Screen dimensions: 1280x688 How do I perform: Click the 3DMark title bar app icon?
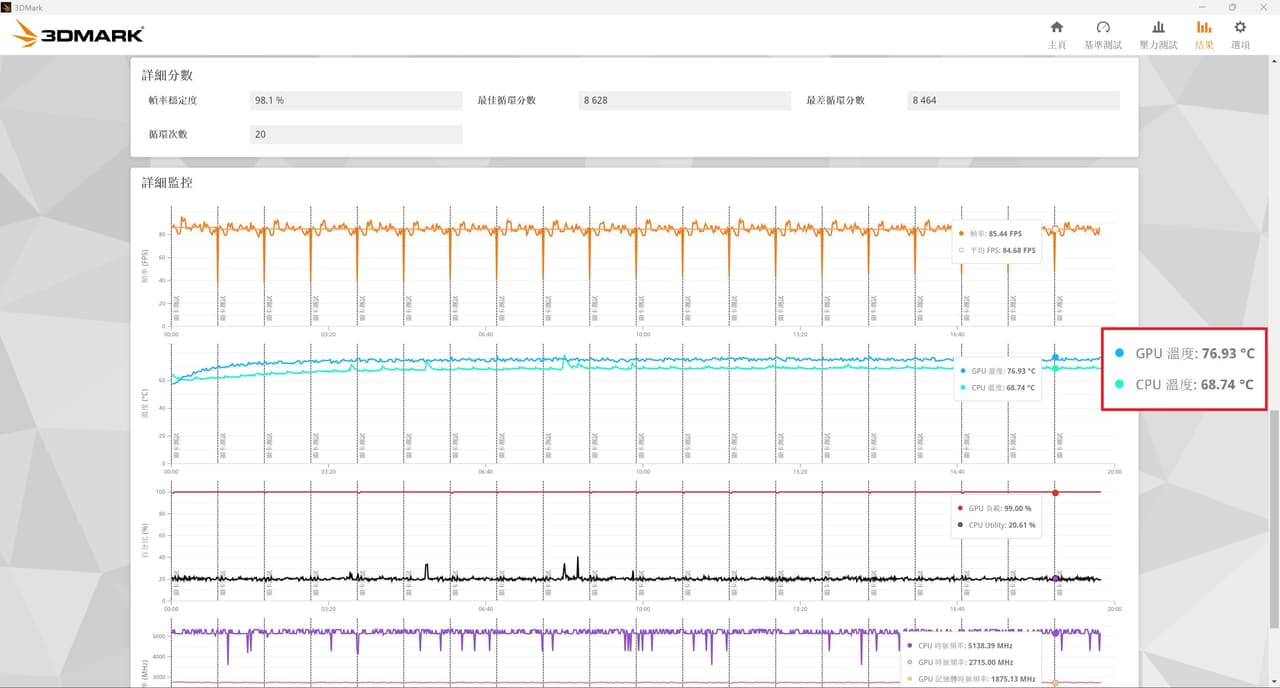click(x=6, y=6)
